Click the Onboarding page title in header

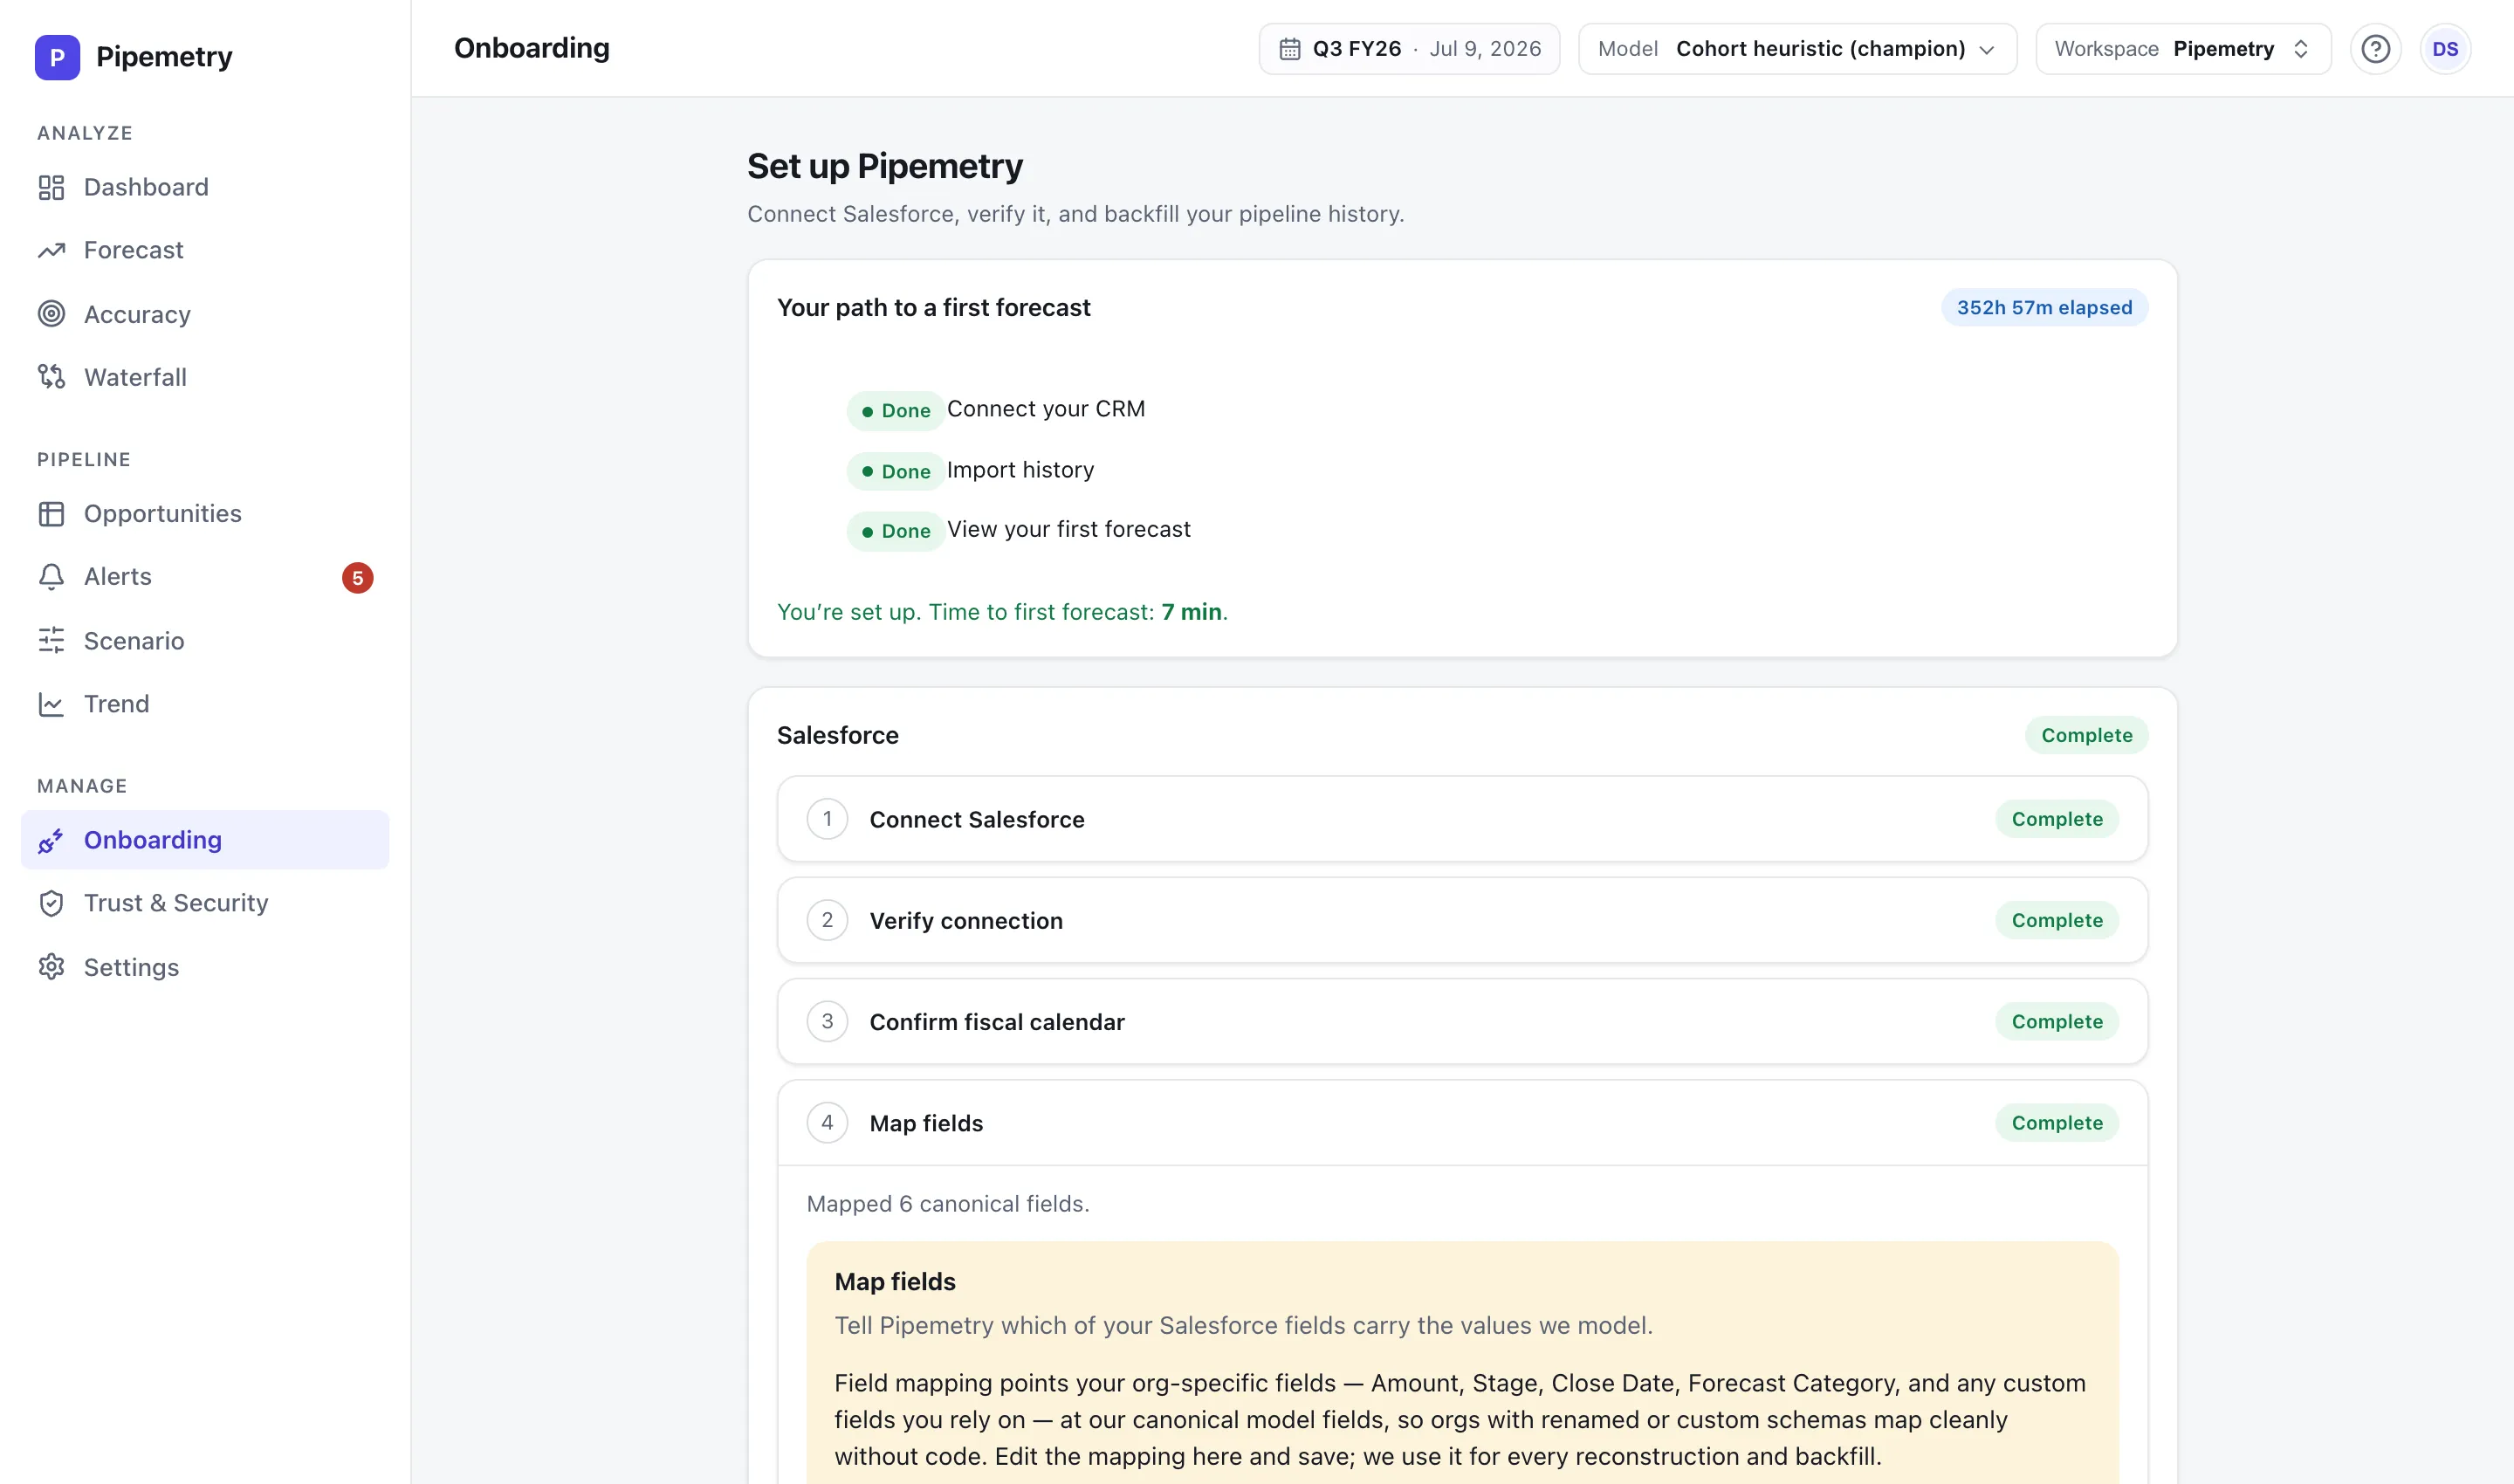(x=531, y=48)
